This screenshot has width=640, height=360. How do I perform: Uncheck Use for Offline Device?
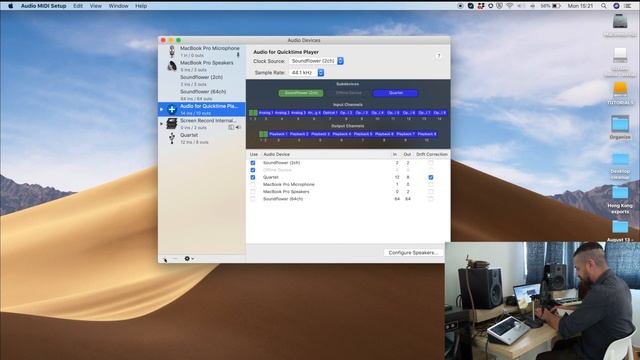click(253, 170)
